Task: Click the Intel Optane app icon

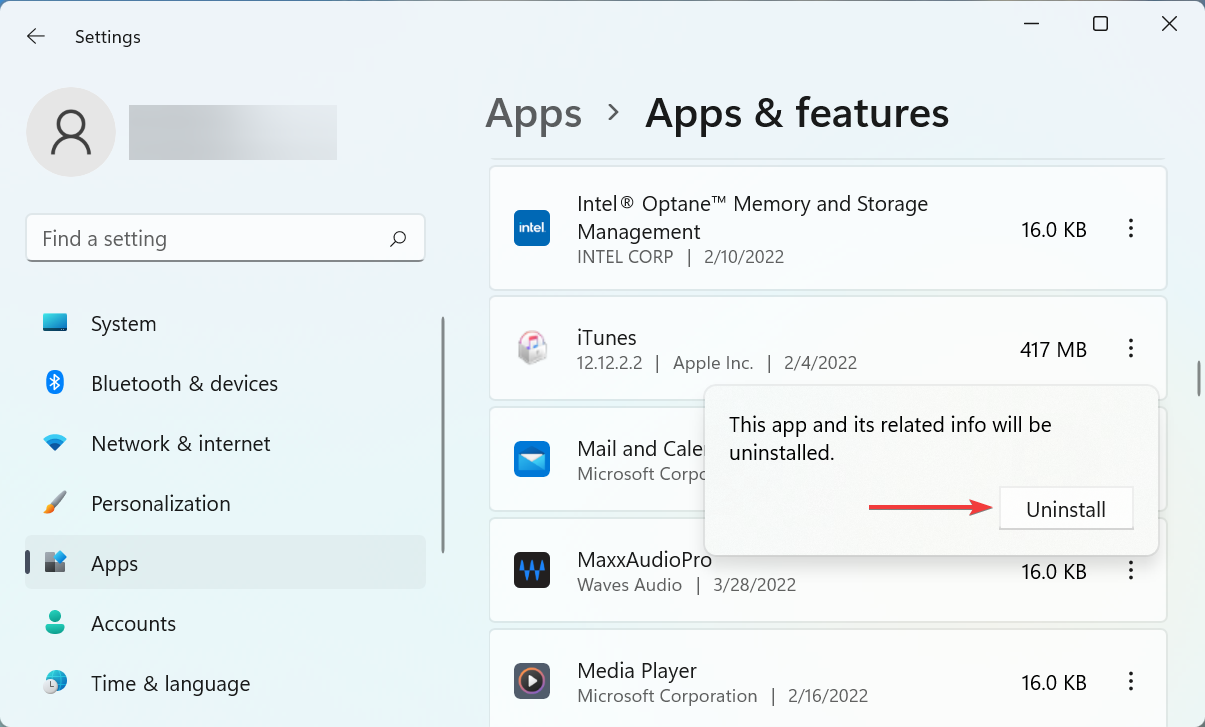Action: (532, 228)
